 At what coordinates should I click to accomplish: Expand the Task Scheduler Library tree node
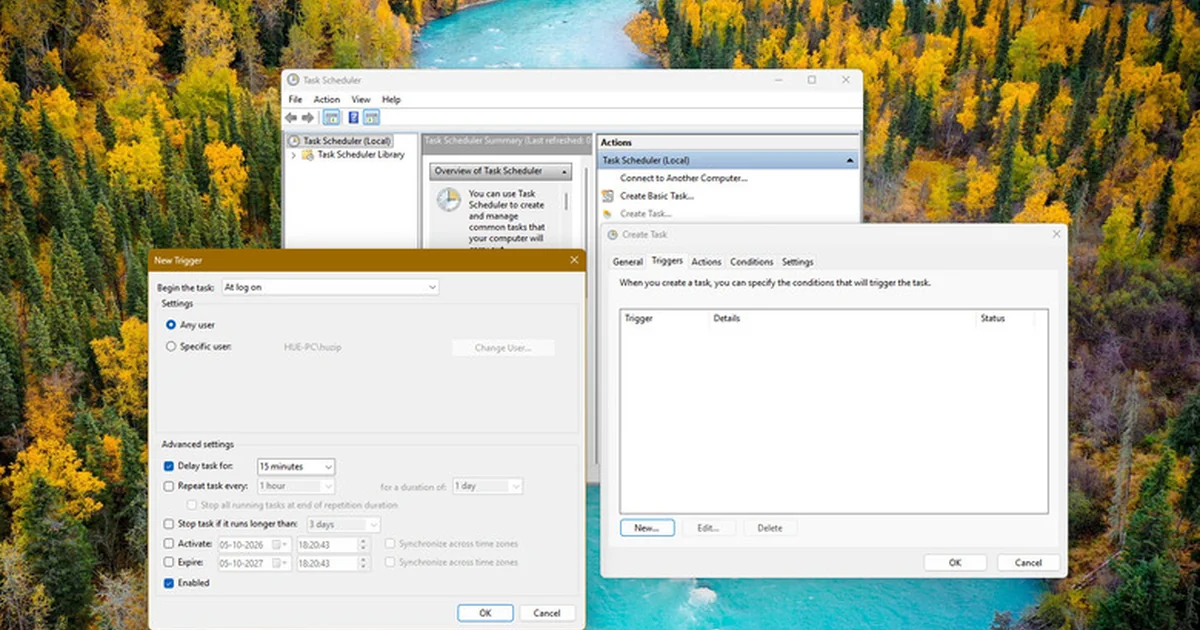tap(293, 155)
